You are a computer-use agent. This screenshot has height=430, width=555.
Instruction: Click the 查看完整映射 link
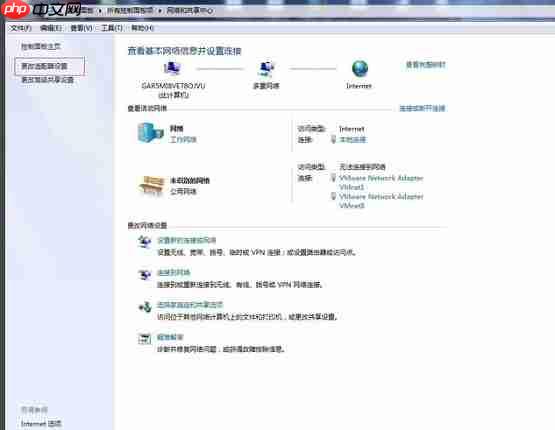425,65
